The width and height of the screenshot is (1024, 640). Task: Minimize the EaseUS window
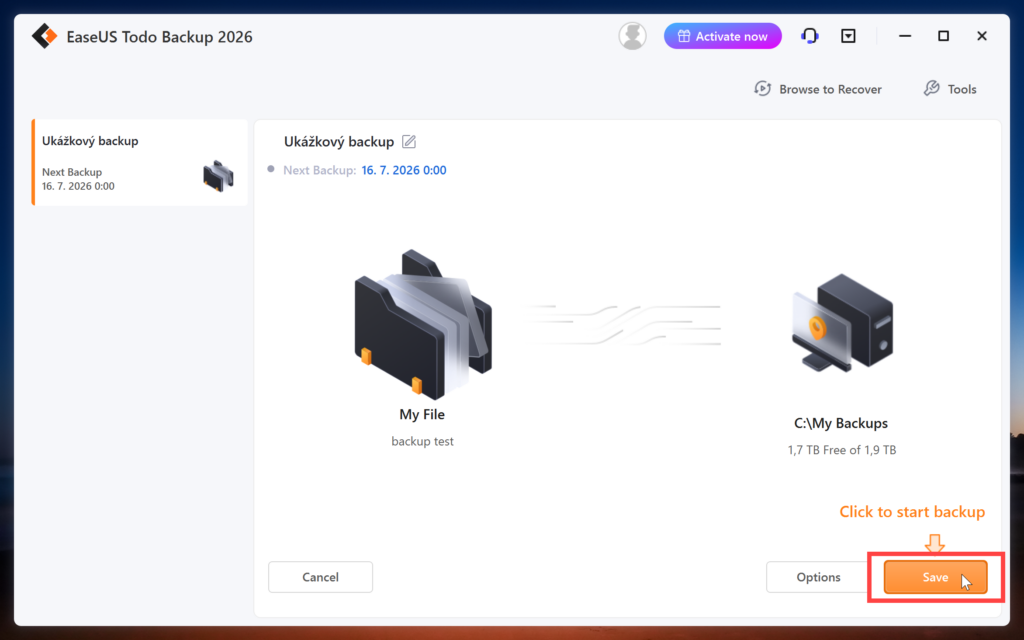(904, 36)
